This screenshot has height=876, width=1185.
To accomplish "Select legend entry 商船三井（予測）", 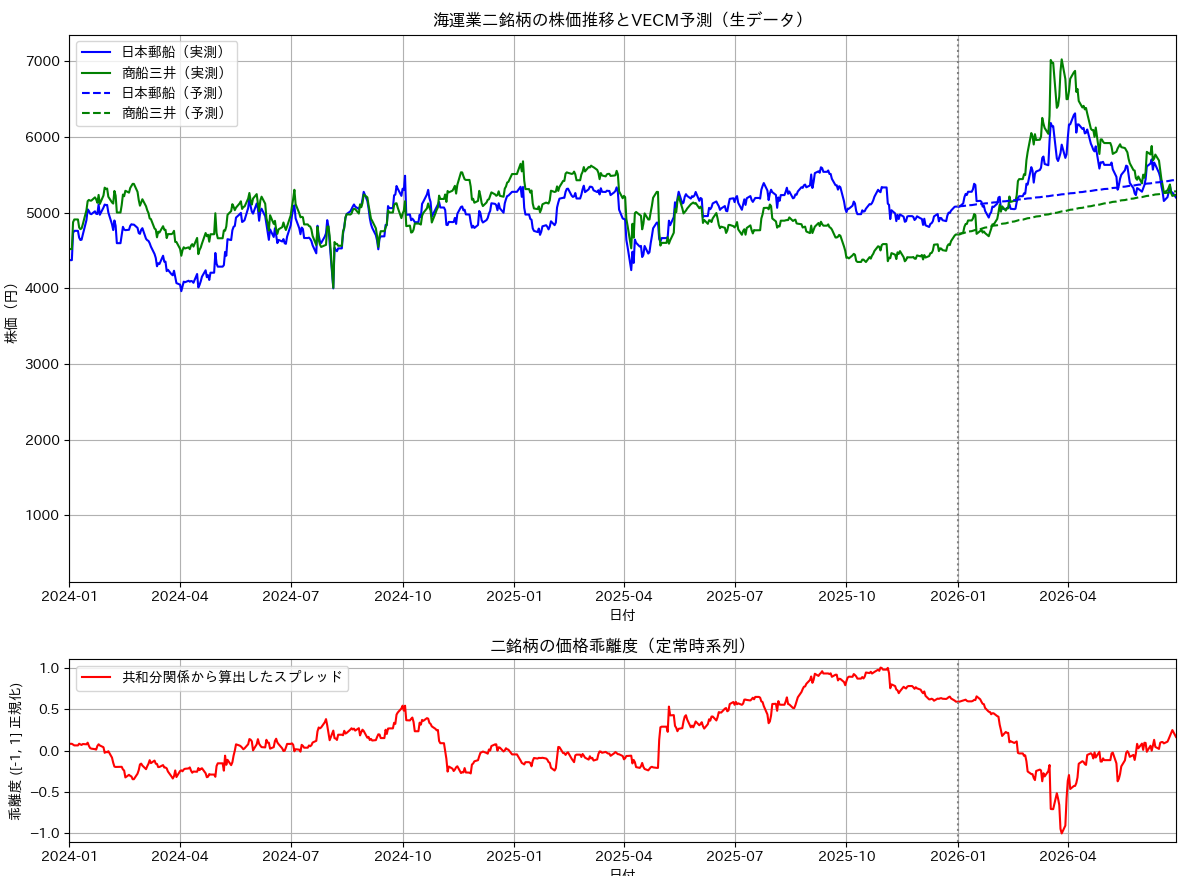I will tap(155, 113).
